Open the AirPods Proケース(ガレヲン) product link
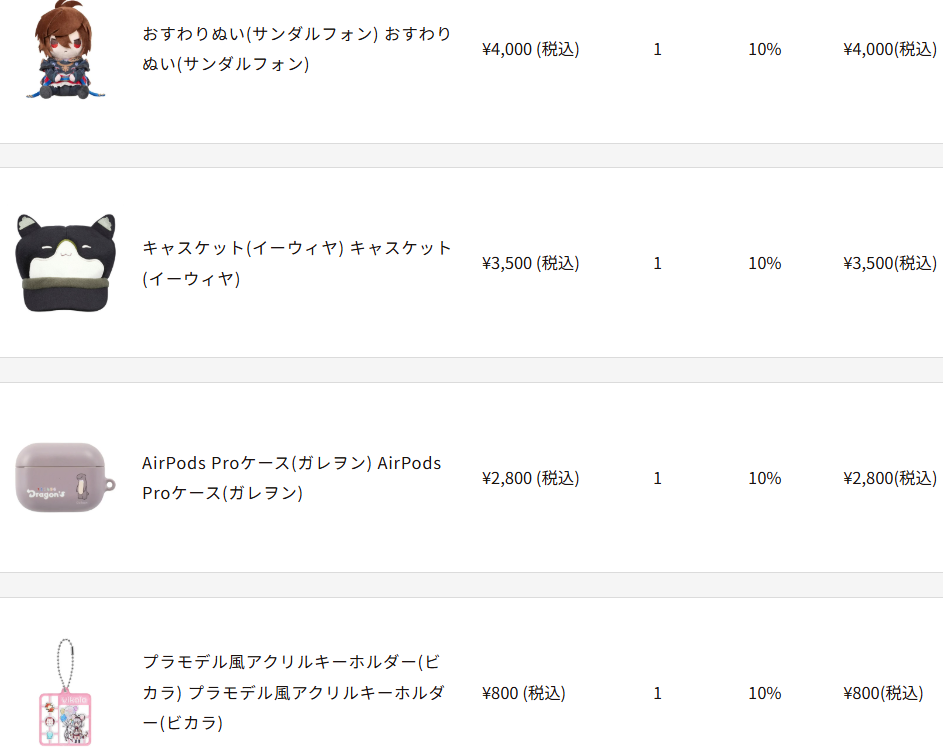Viewport: 943px width, 752px height. pyautogui.click(x=292, y=478)
